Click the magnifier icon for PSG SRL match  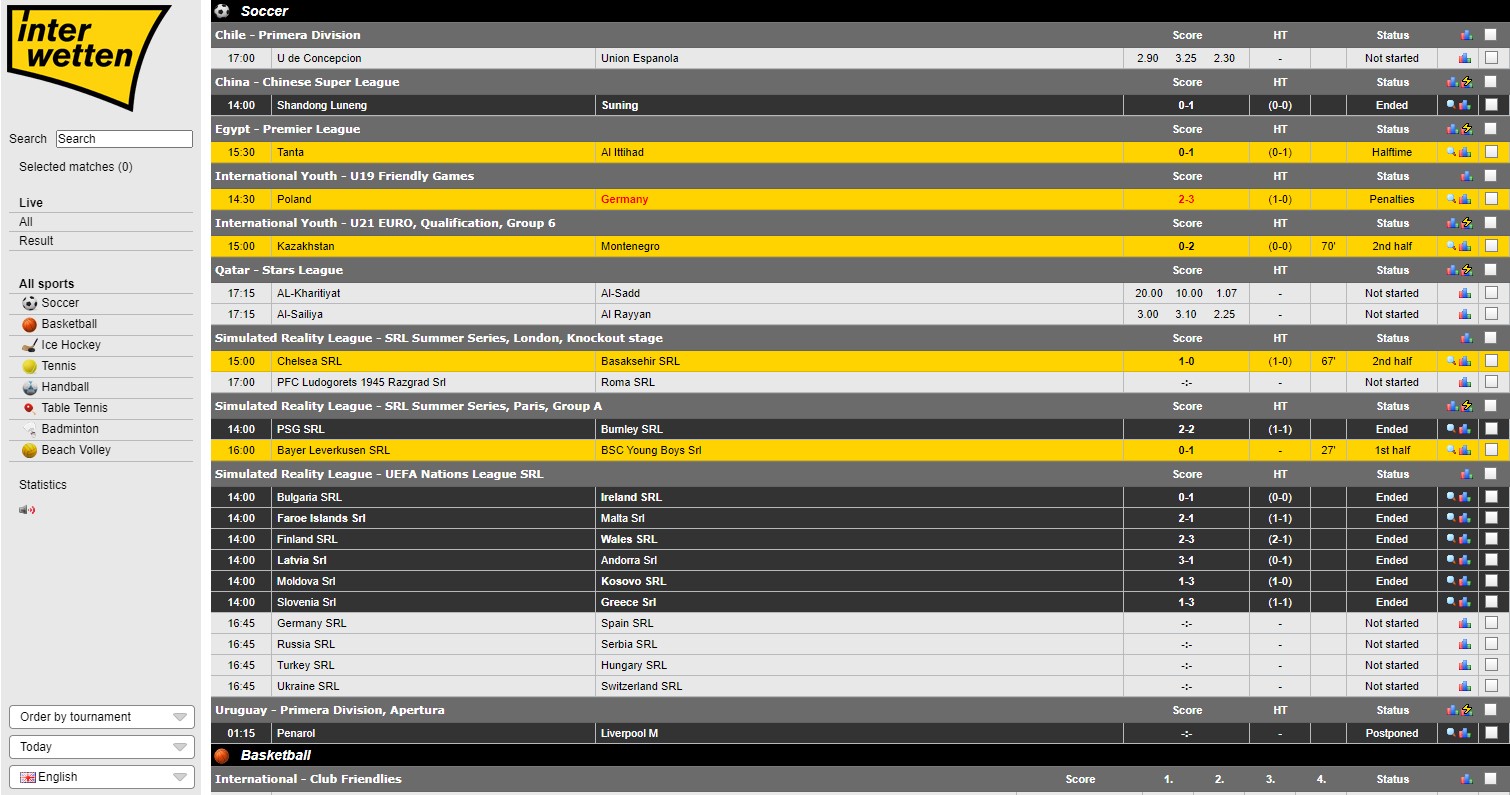(1451, 429)
